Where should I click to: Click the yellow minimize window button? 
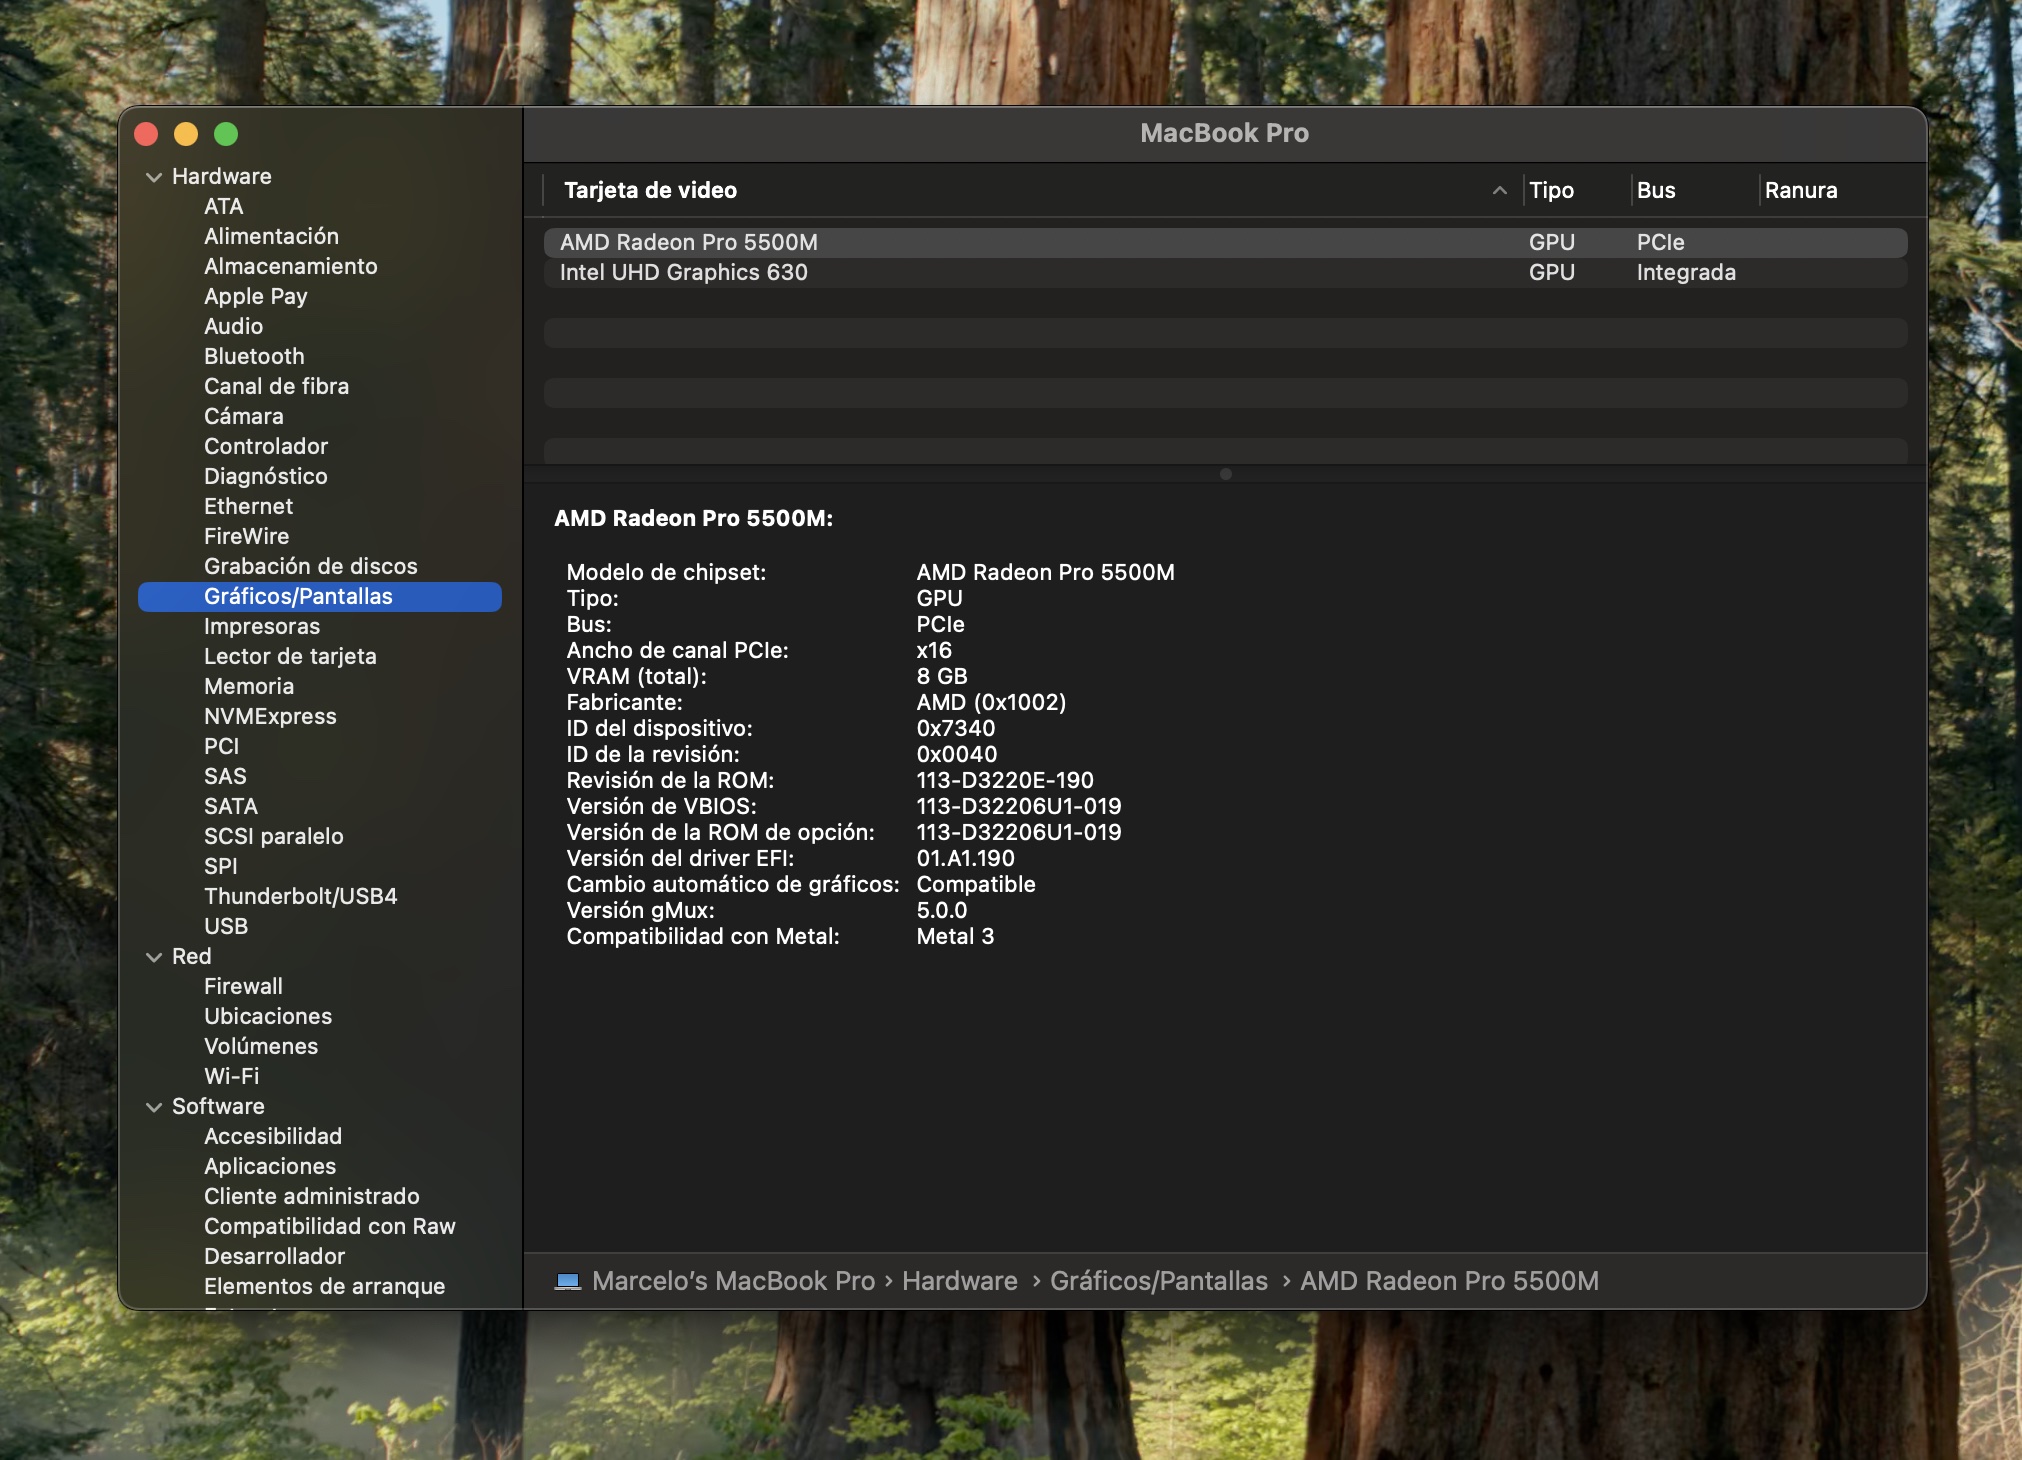[x=186, y=134]
